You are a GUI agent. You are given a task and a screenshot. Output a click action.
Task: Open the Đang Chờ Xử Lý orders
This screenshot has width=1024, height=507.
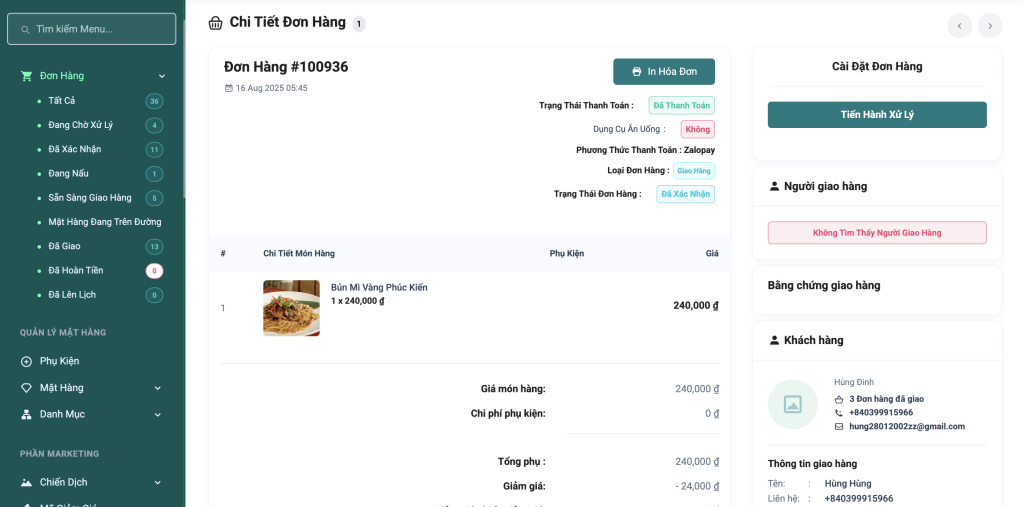coord(81,125)
